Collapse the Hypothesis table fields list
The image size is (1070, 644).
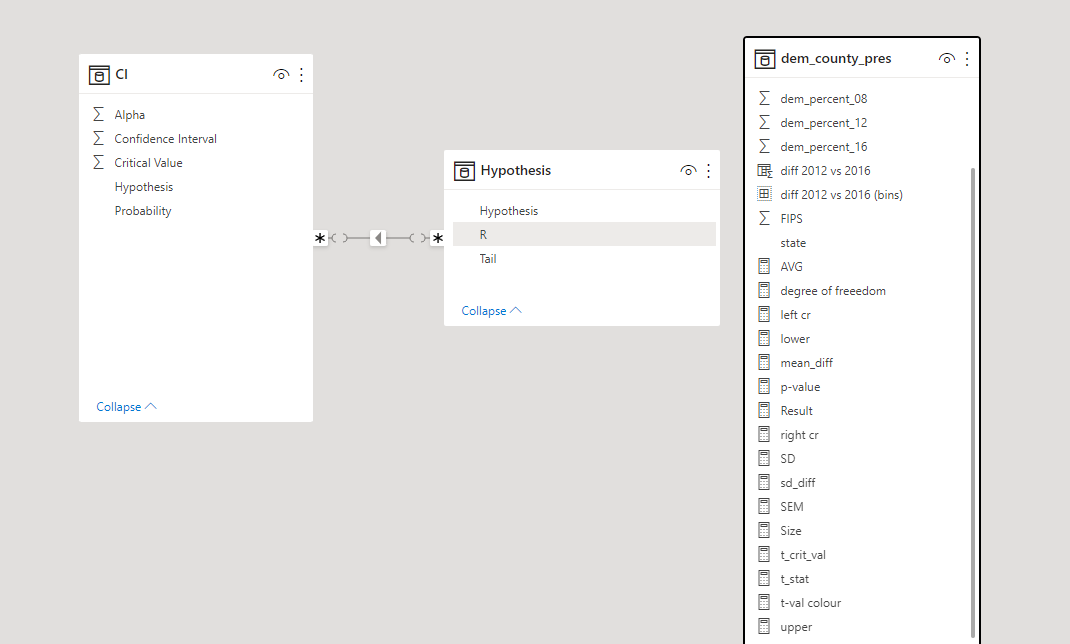pos(491,310)
